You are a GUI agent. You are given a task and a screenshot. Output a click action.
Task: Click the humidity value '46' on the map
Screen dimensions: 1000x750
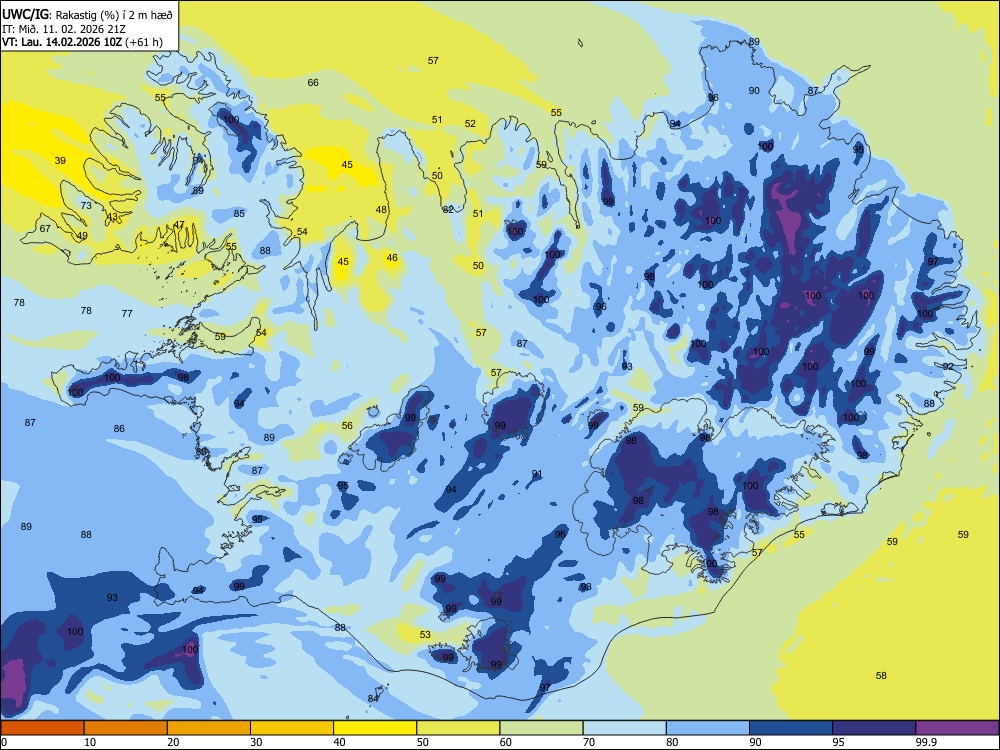coord(392,258)
